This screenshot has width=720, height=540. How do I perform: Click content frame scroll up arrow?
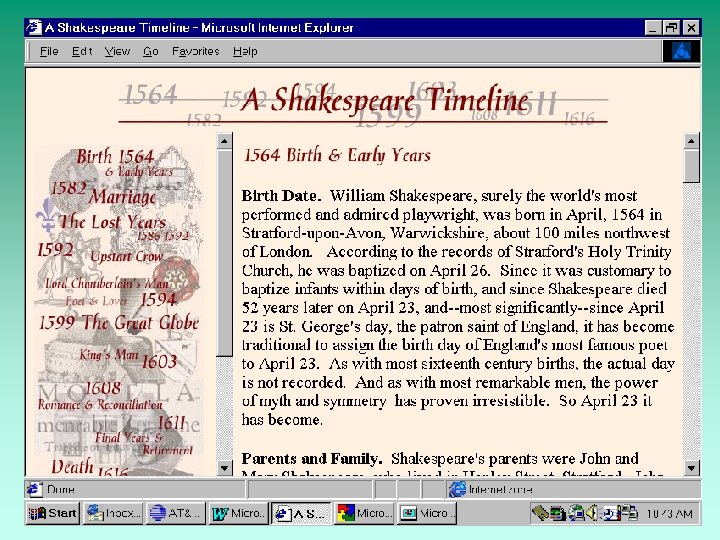pyautogui.click(x=692, y=141)
